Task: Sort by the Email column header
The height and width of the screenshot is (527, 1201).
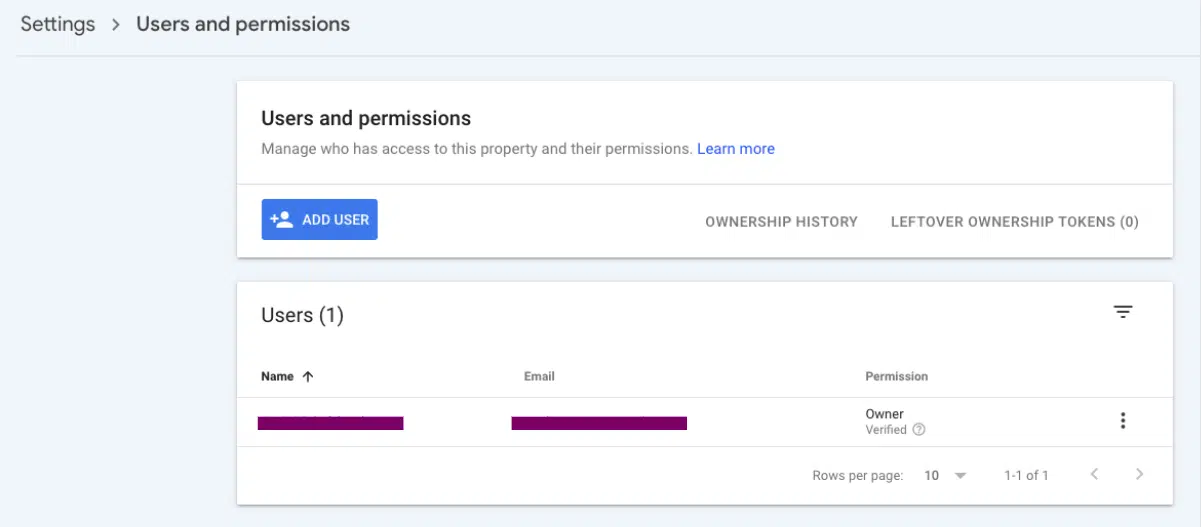Action: 539,377
